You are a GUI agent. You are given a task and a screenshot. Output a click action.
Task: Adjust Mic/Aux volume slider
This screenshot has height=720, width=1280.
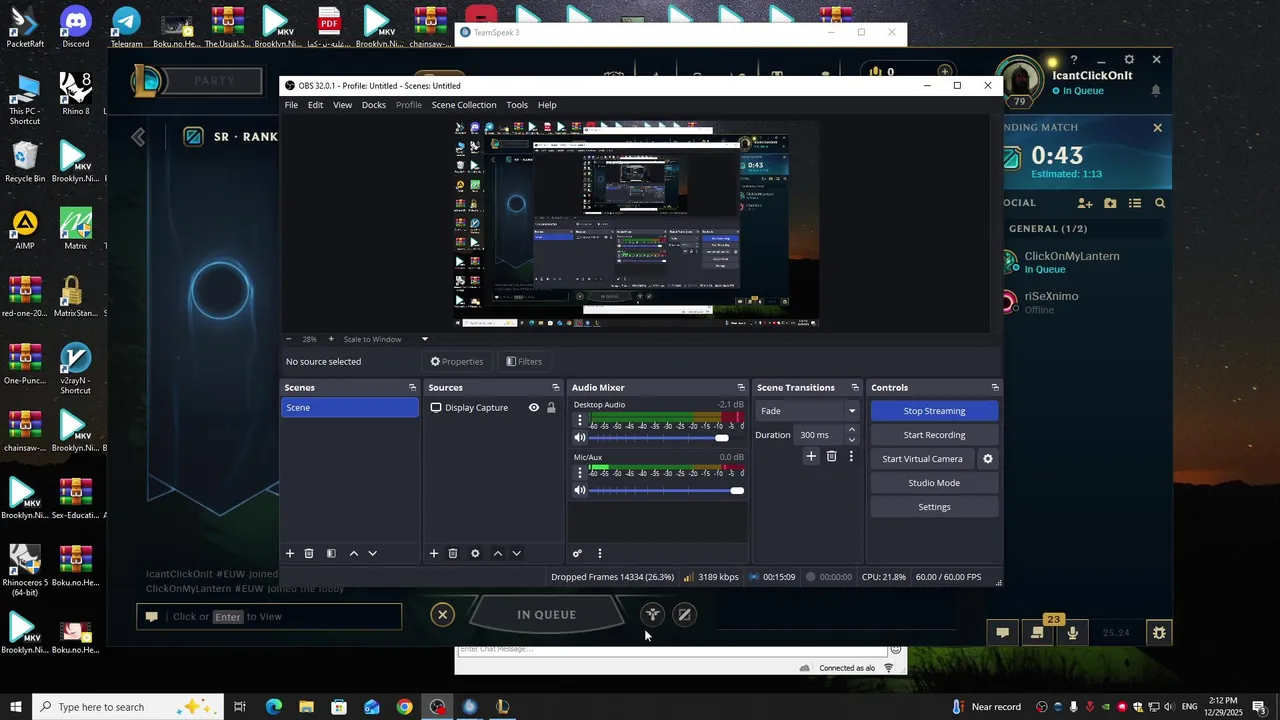(x=666, y=490)
